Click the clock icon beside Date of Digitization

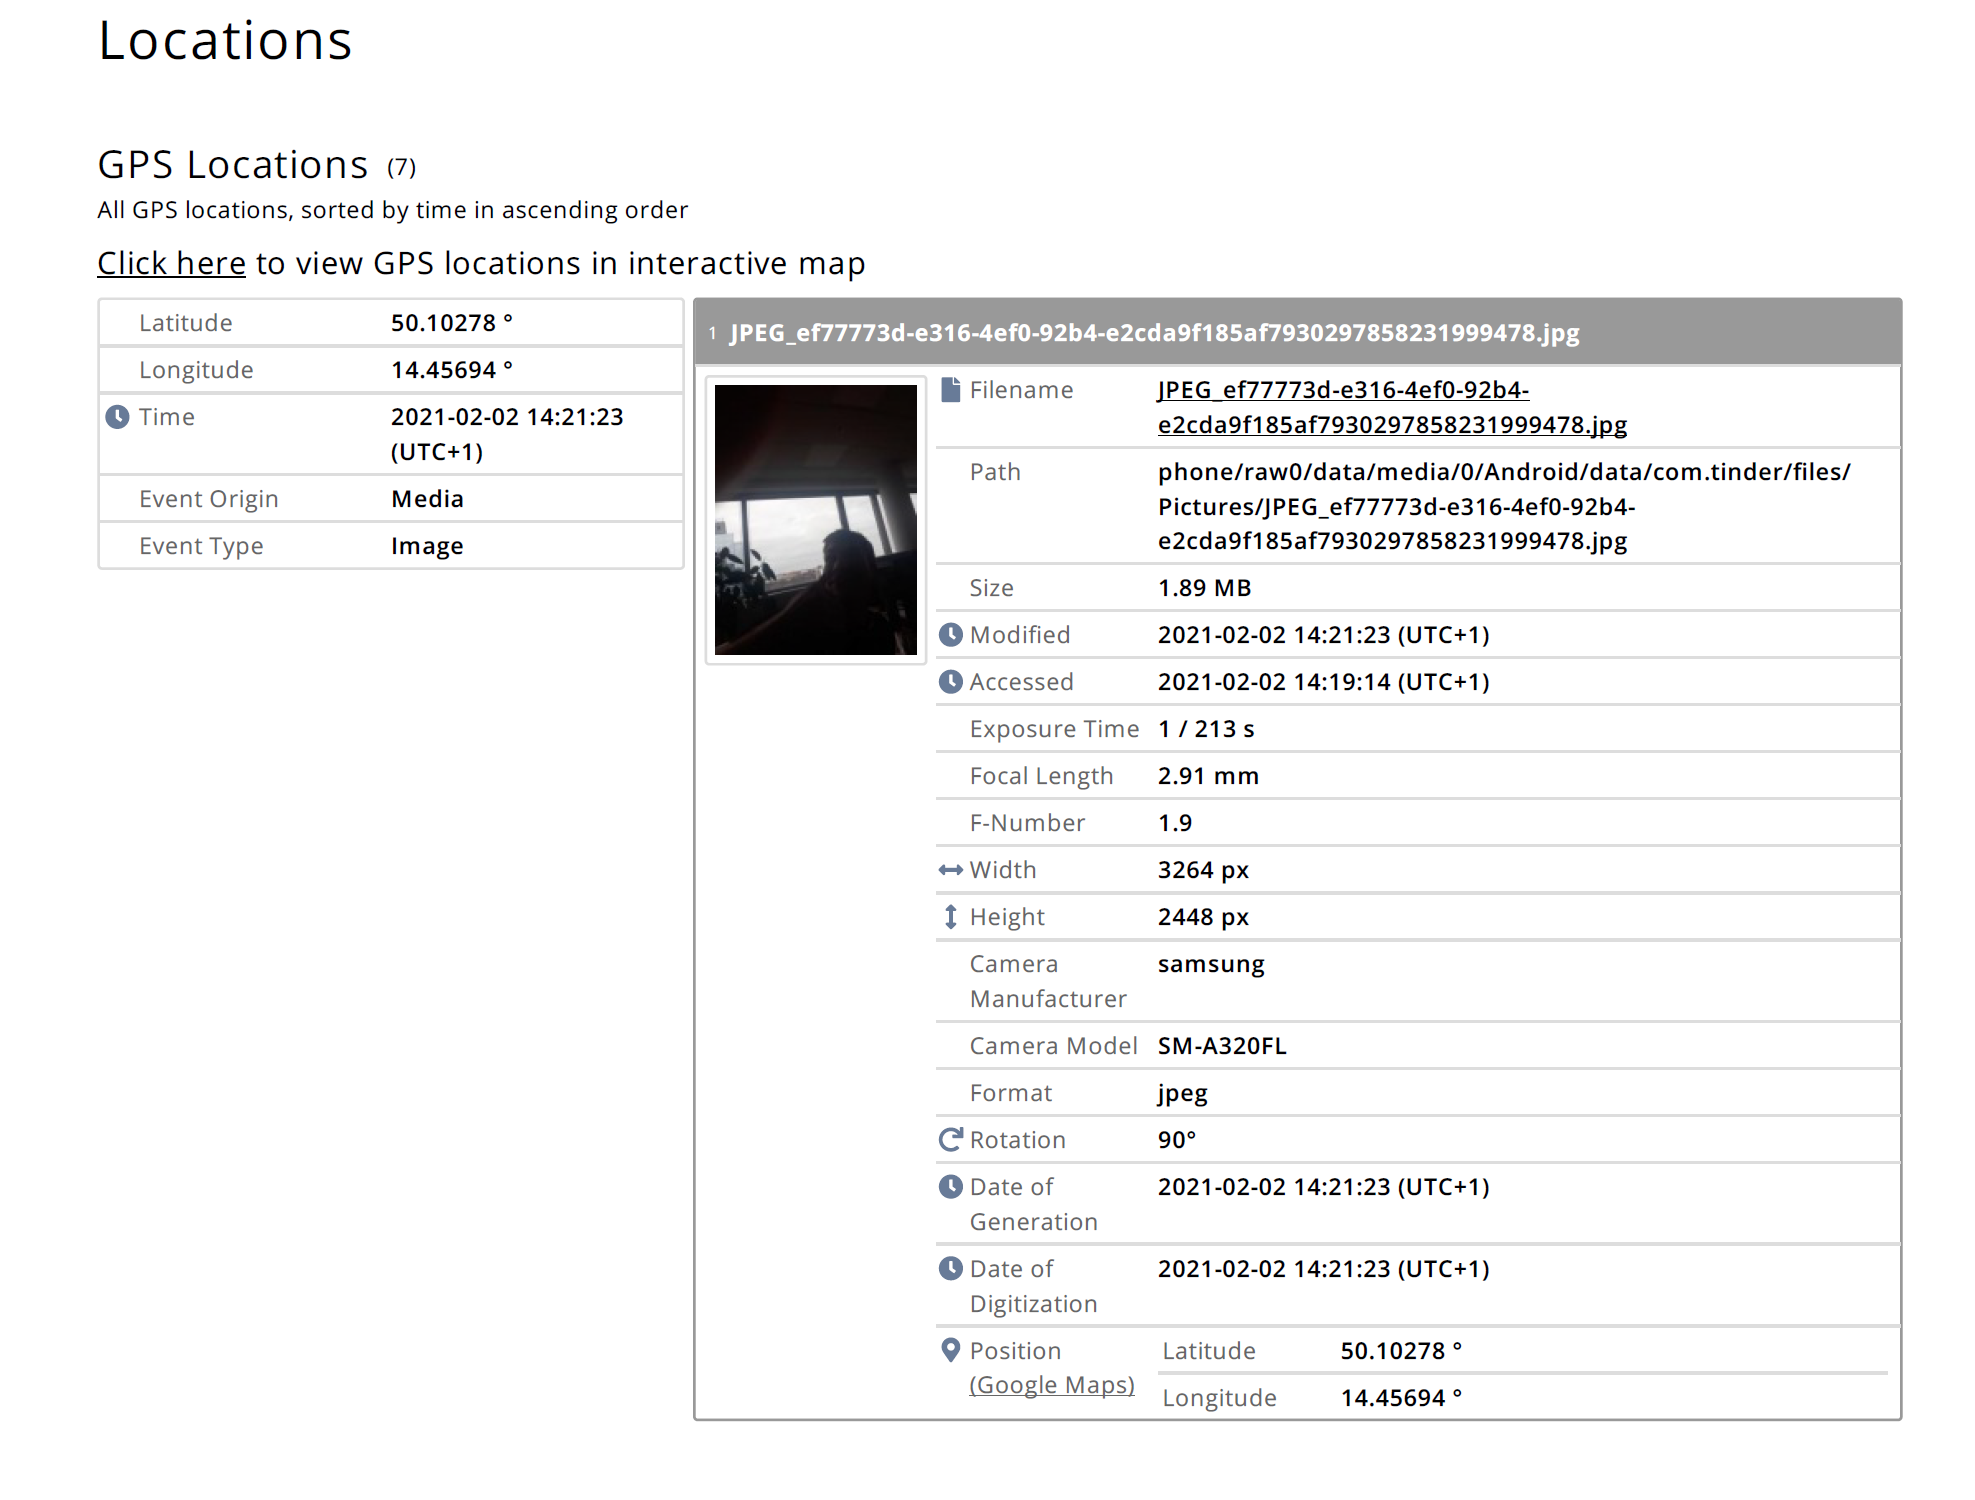[x=951, y=1269]
